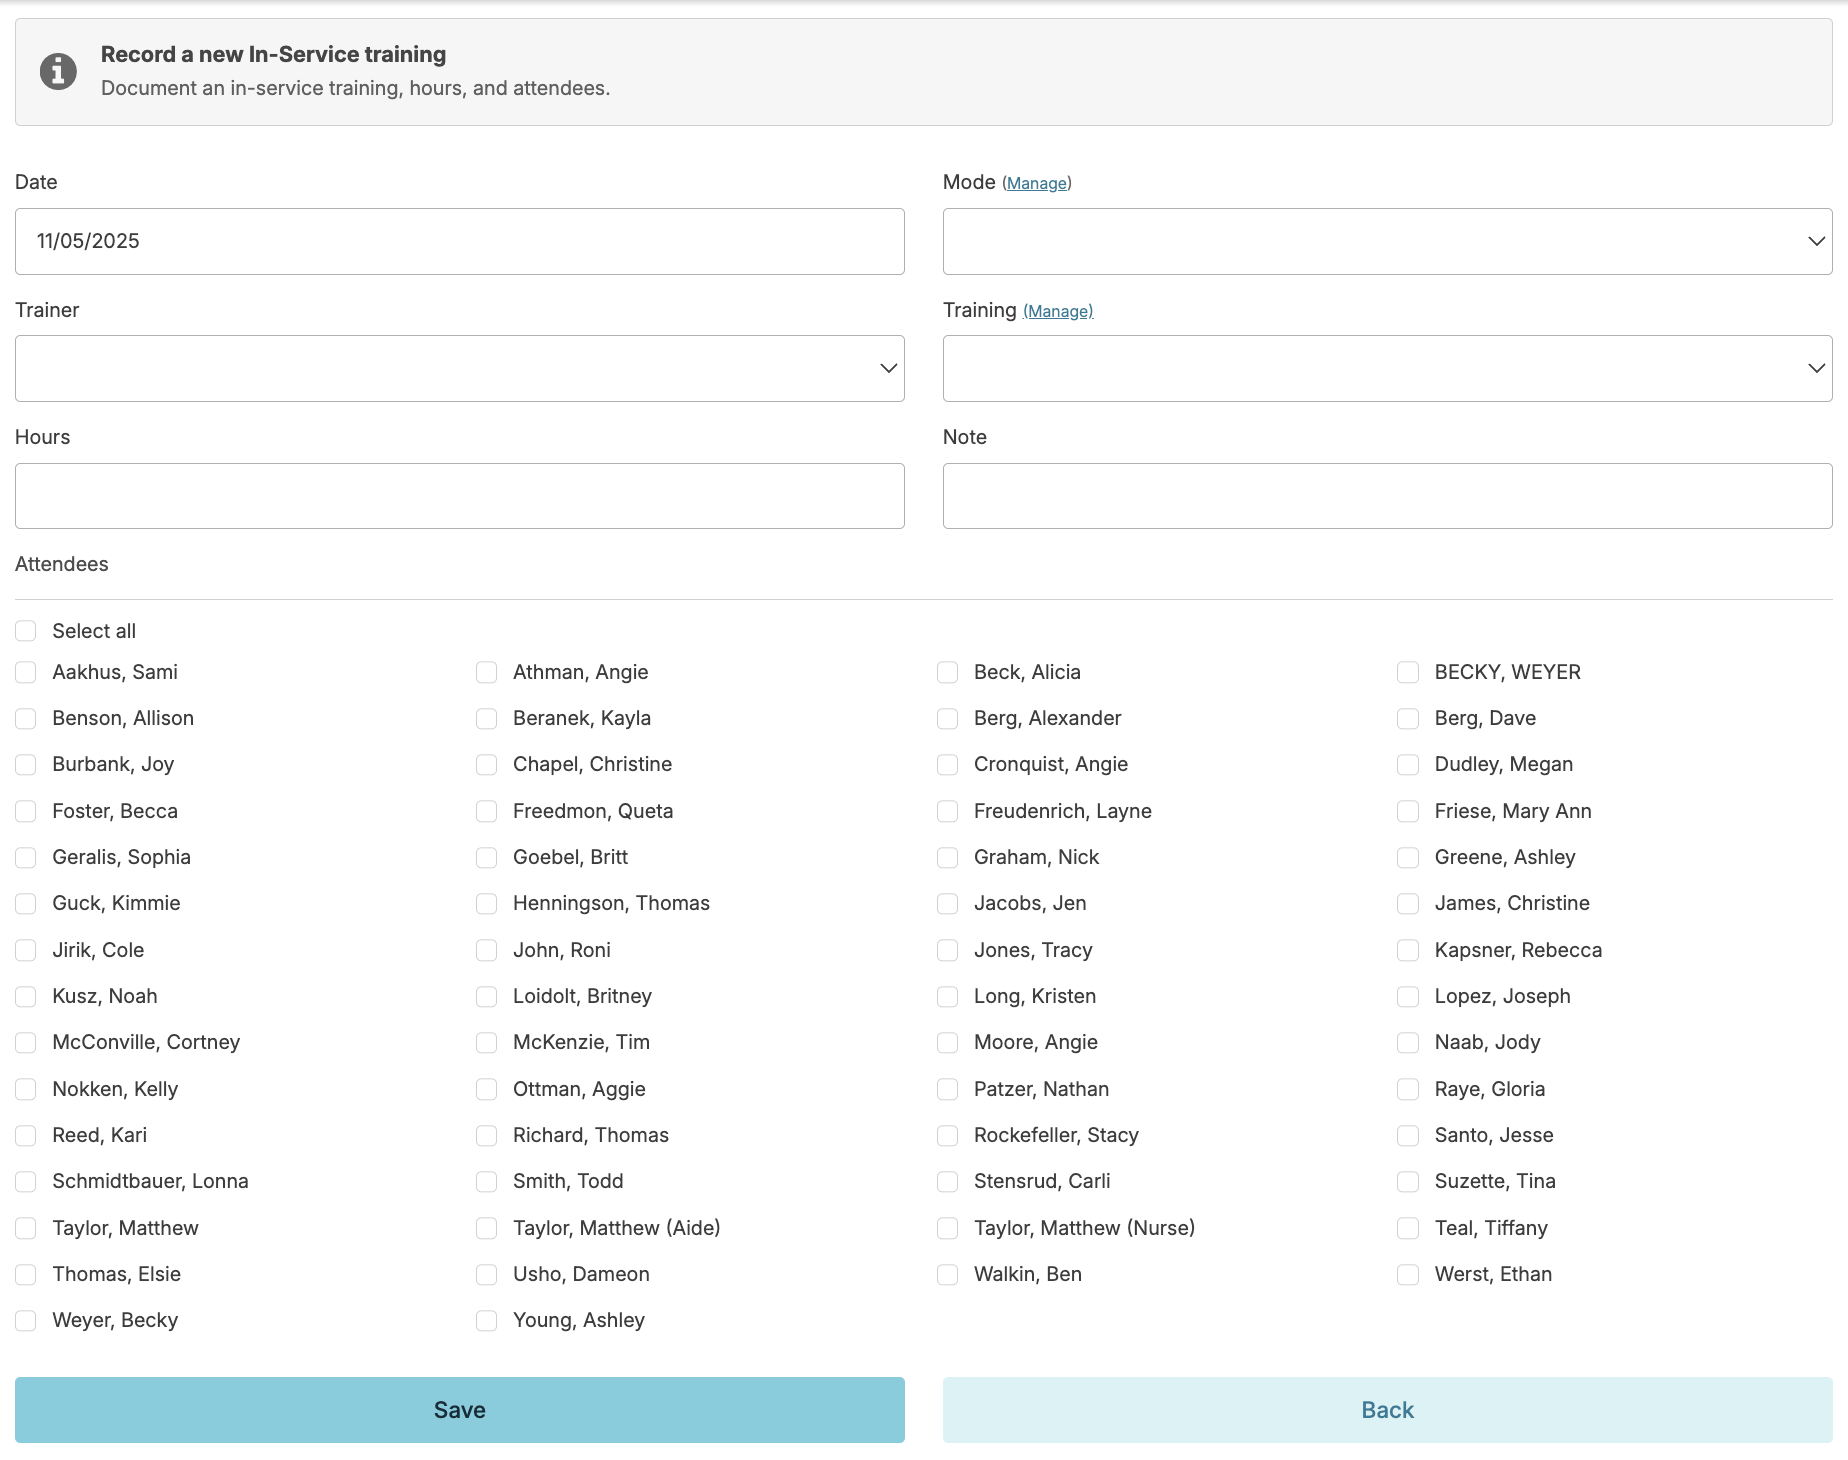
Task: Check the Aakhus, Sami attendee box
Action: tap(26, 672)
